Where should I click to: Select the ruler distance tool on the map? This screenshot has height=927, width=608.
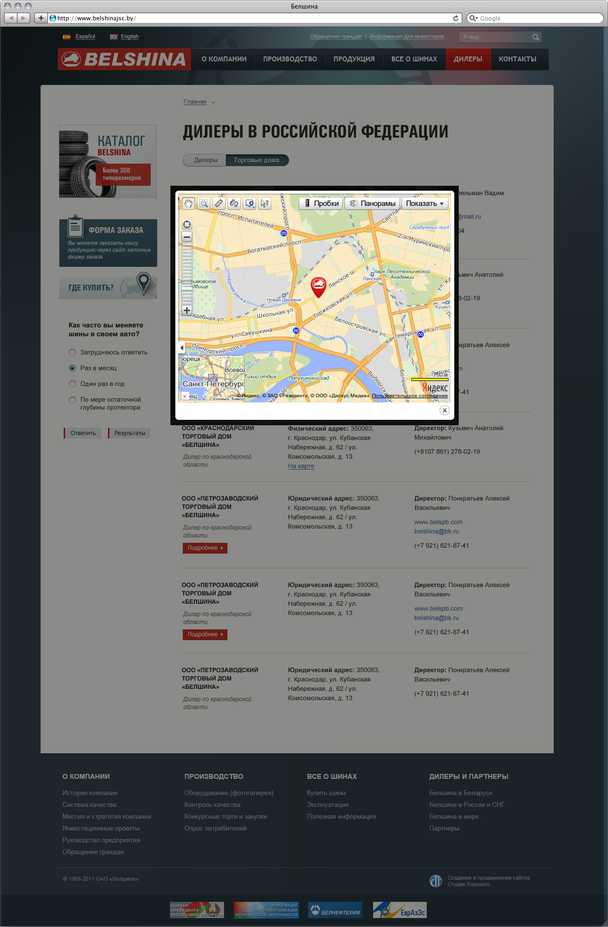219,203
